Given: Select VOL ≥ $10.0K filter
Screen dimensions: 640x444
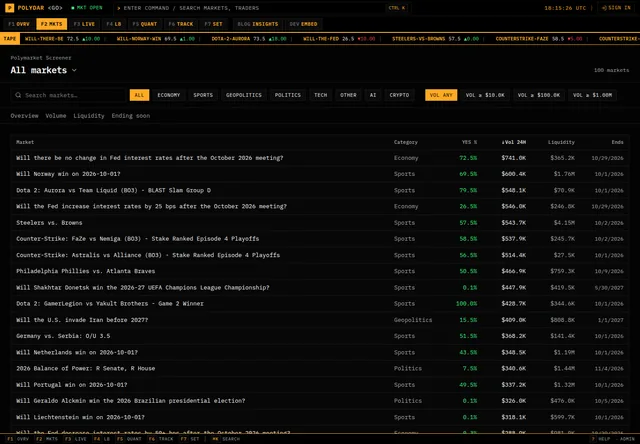Looking at the screenshot, I should 485,95.
